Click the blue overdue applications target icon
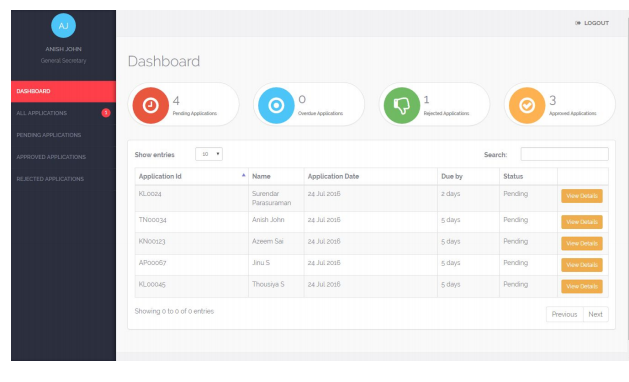Image resolution: width=629 pixels, height=382 pixels. tap(276, 106)
